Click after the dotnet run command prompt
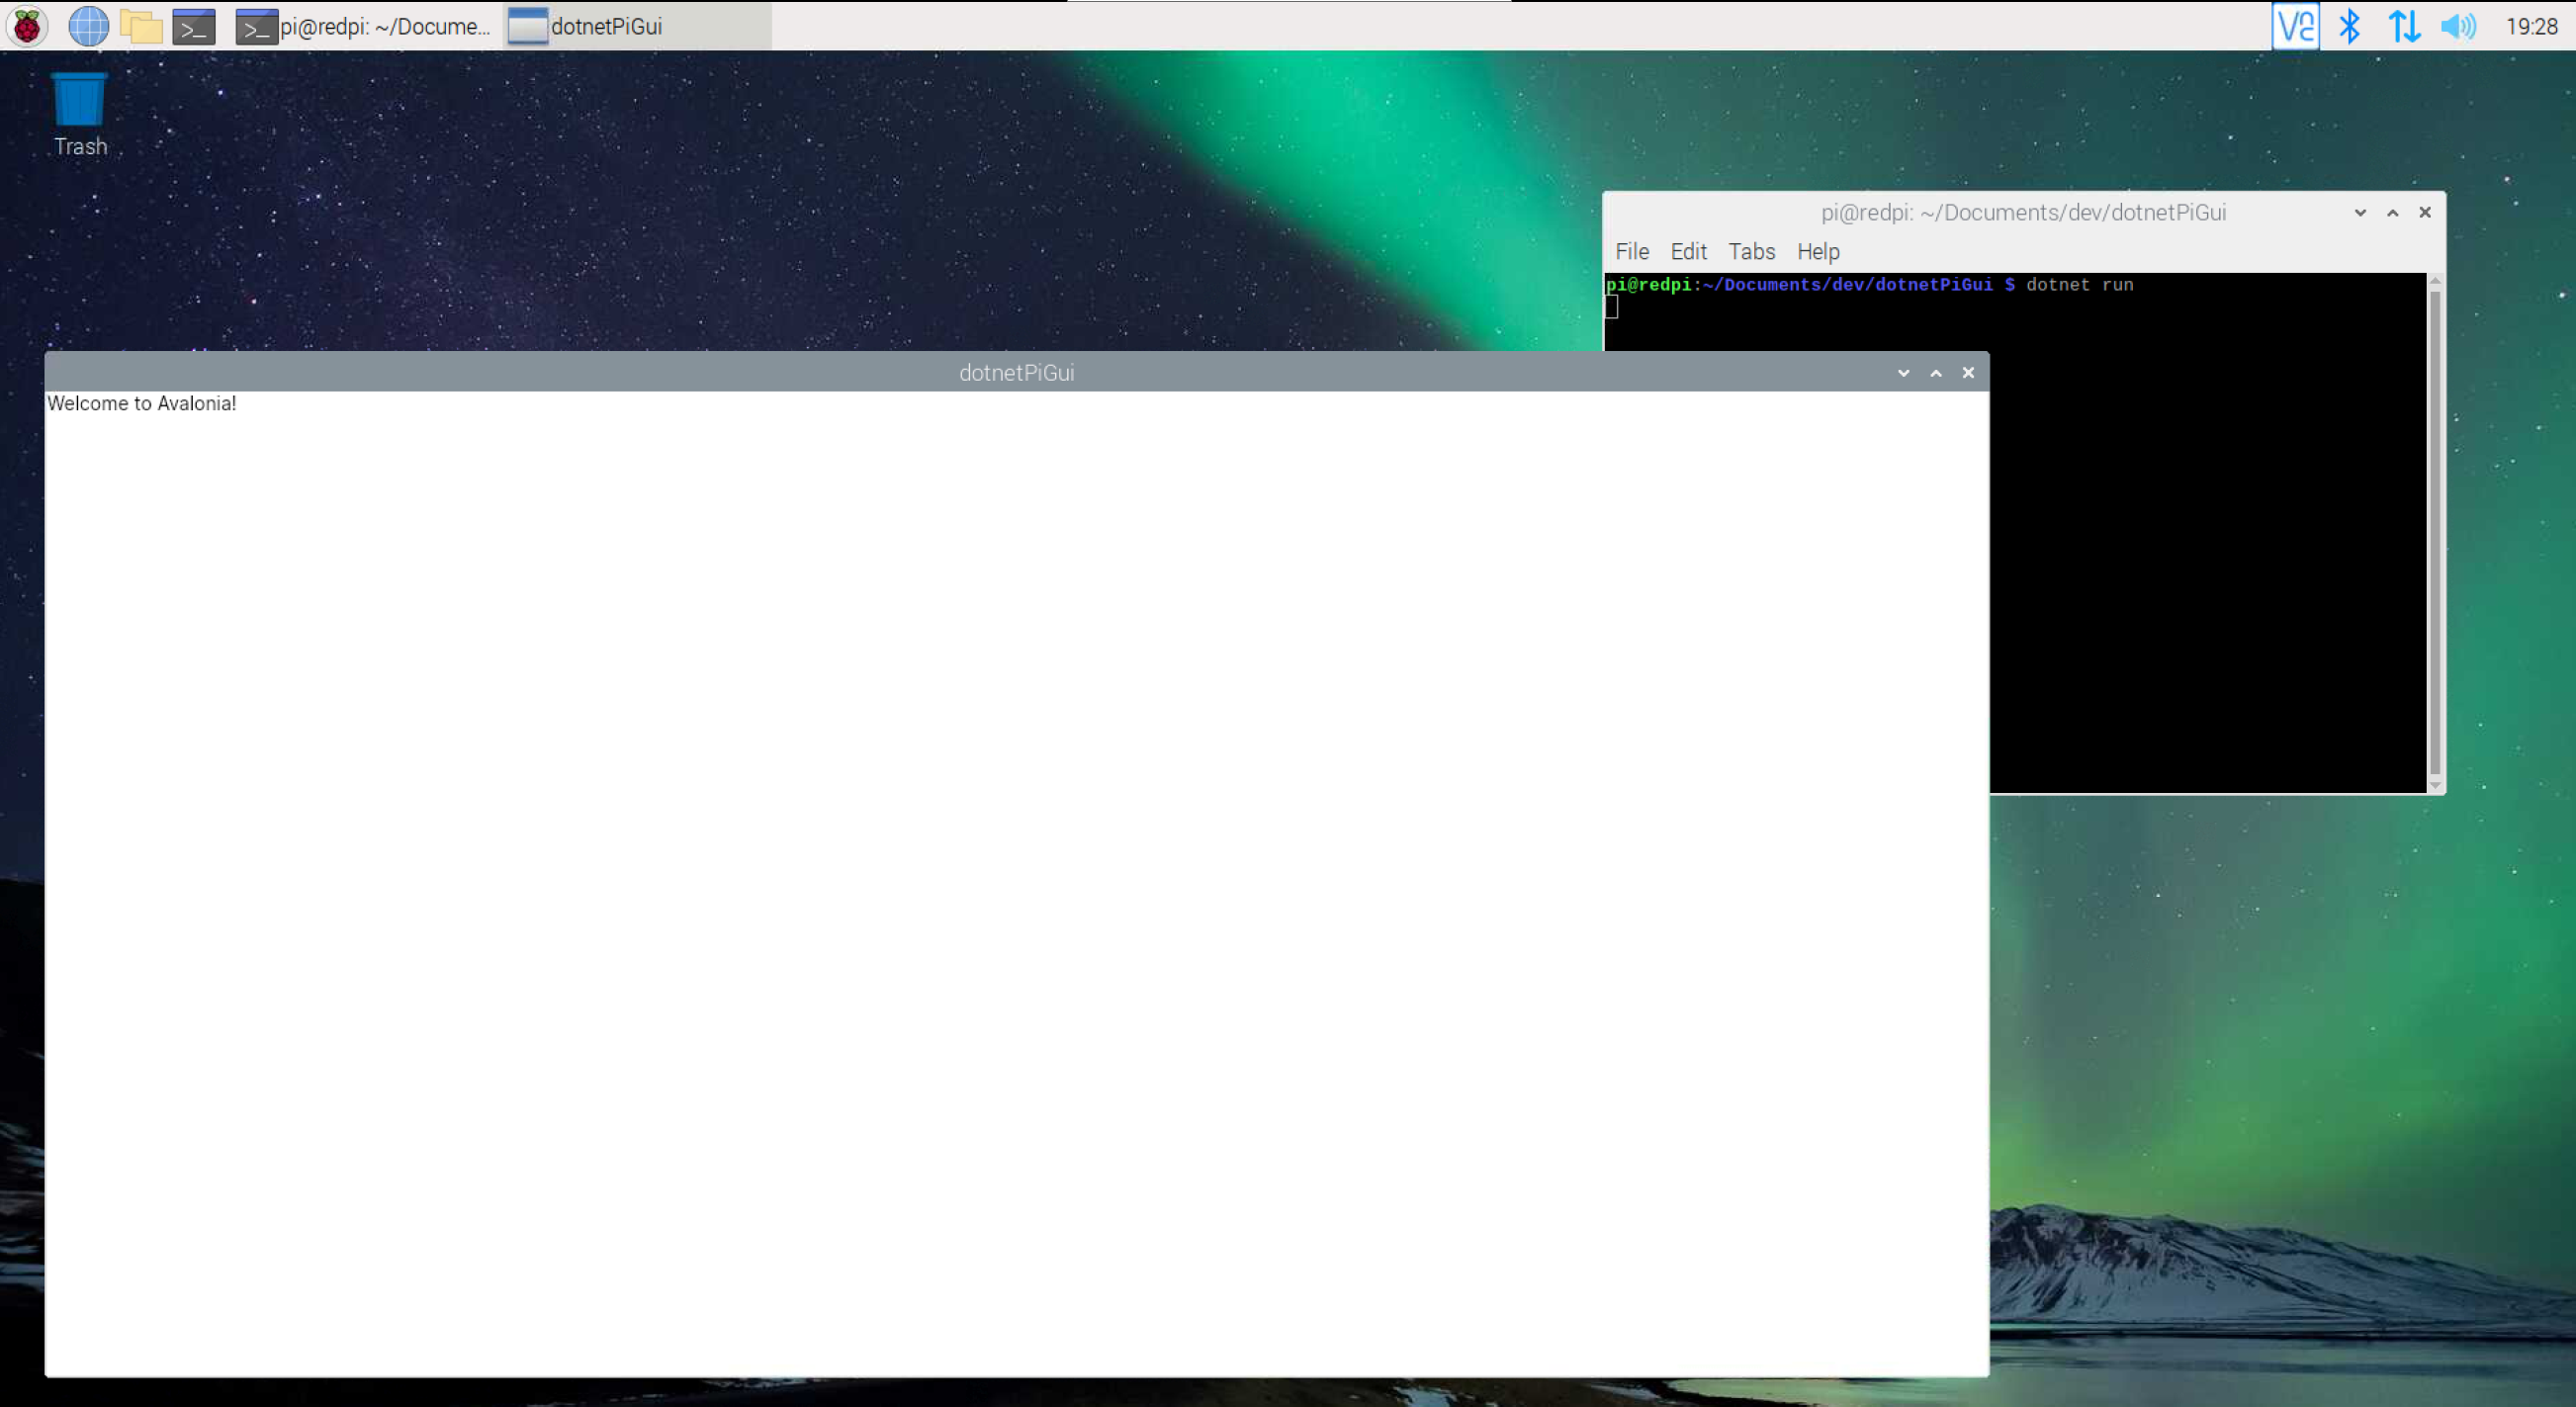The width and height of the screenshot is (2576, 1407). 1612,307
